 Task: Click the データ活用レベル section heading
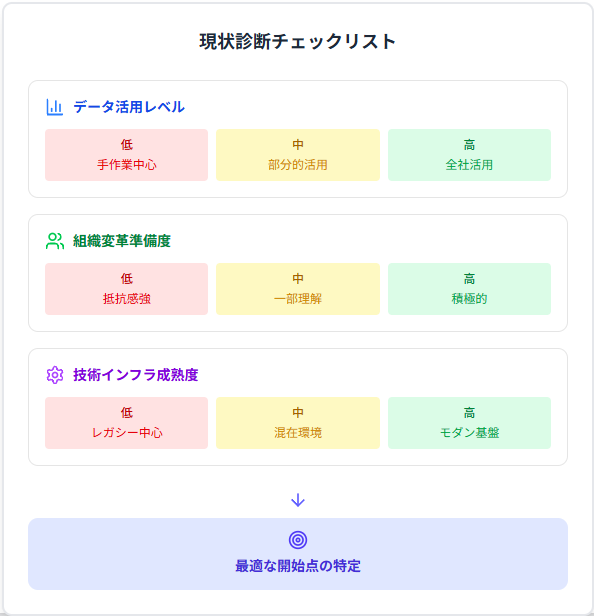point(129,107)
